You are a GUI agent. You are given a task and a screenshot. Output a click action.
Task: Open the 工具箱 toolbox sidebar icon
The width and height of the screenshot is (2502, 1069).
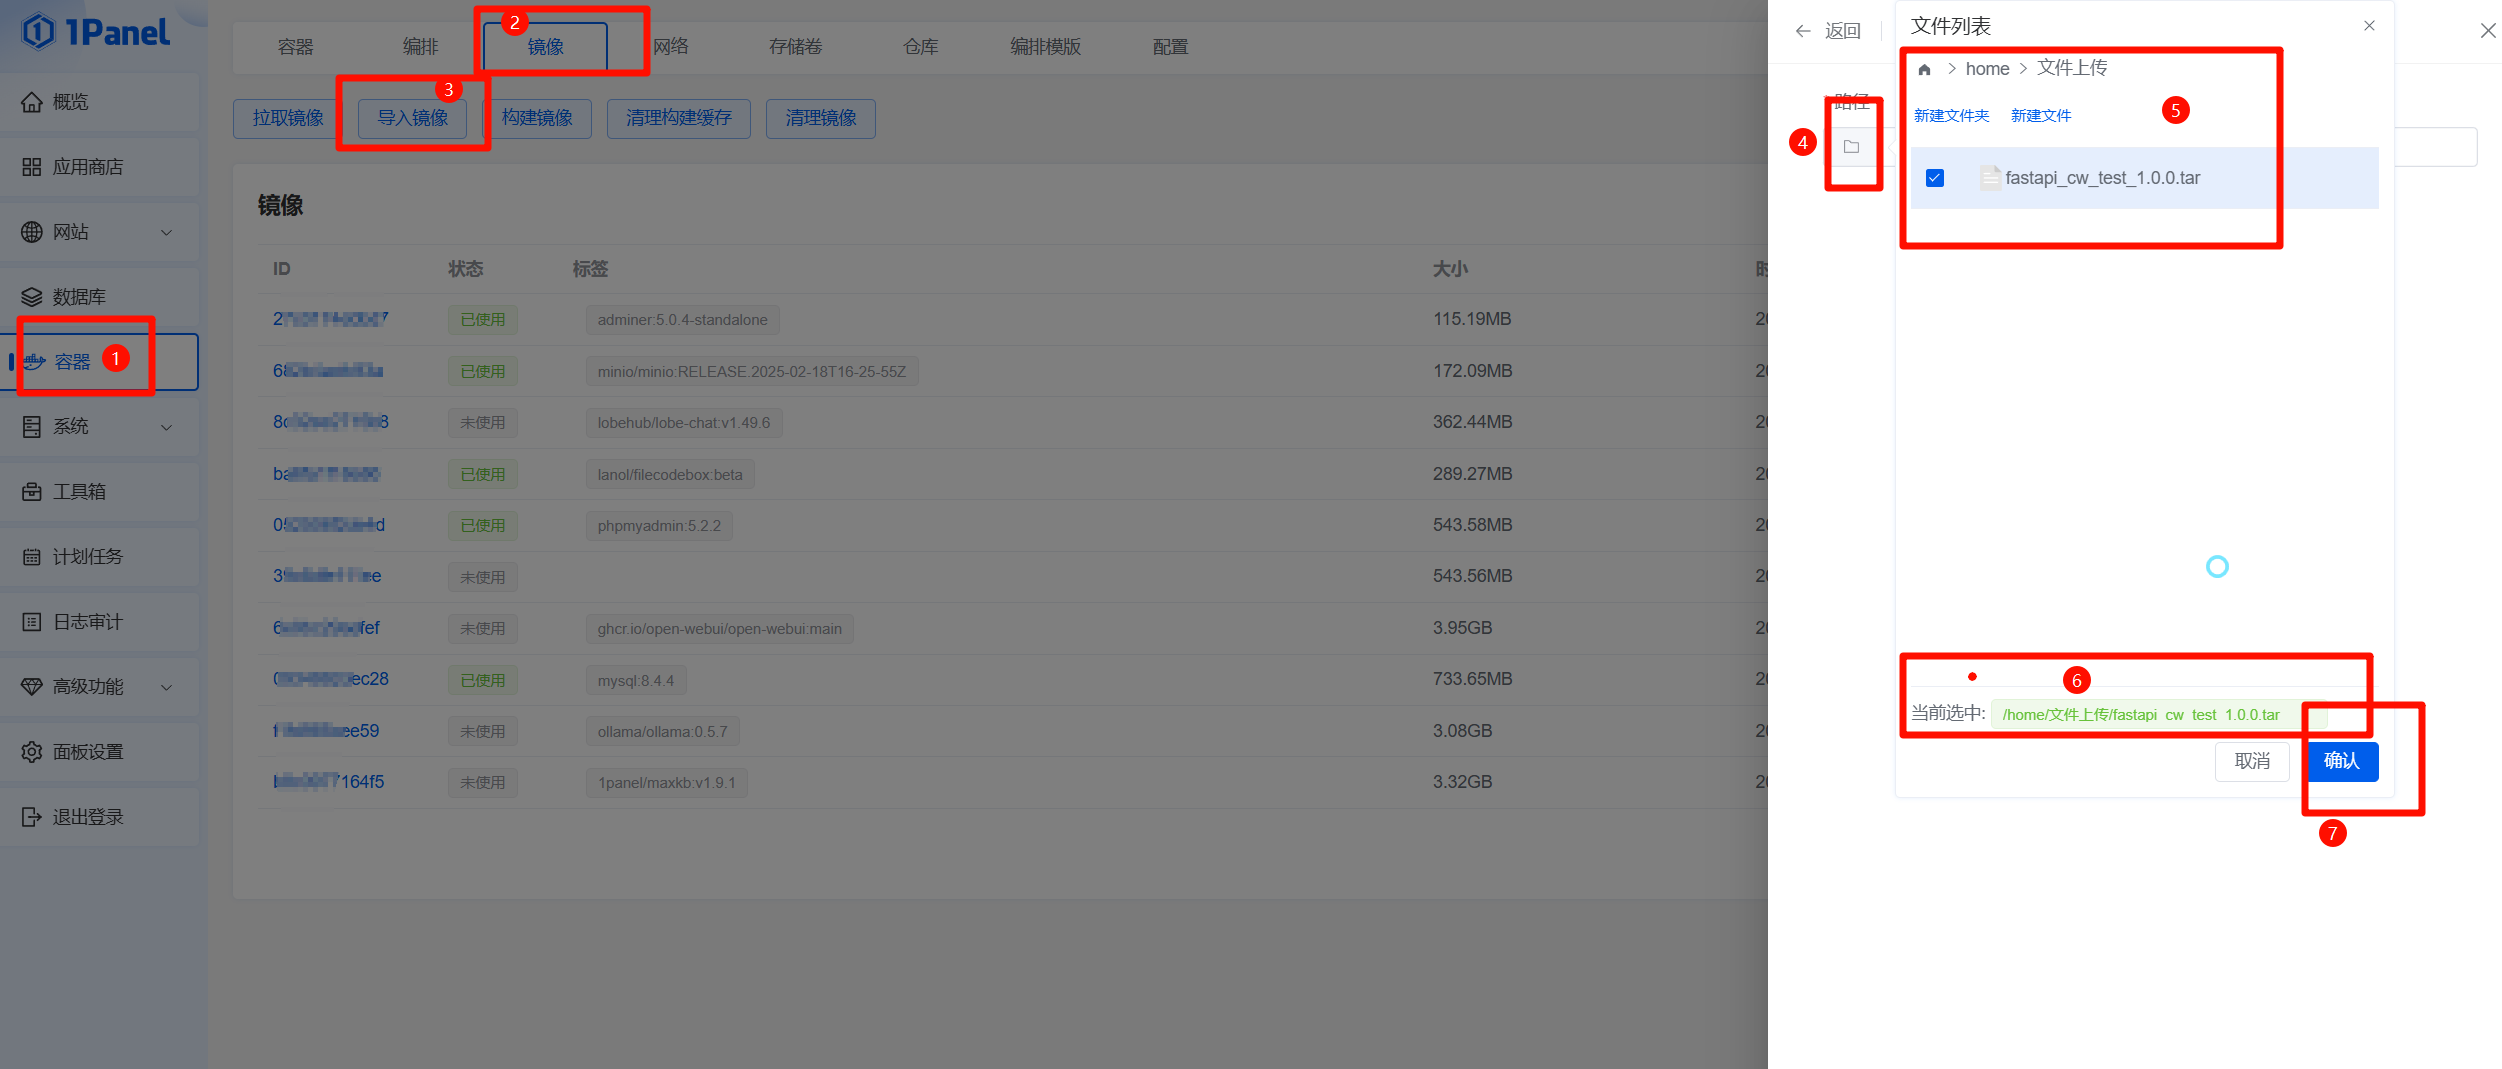point(31,491)
